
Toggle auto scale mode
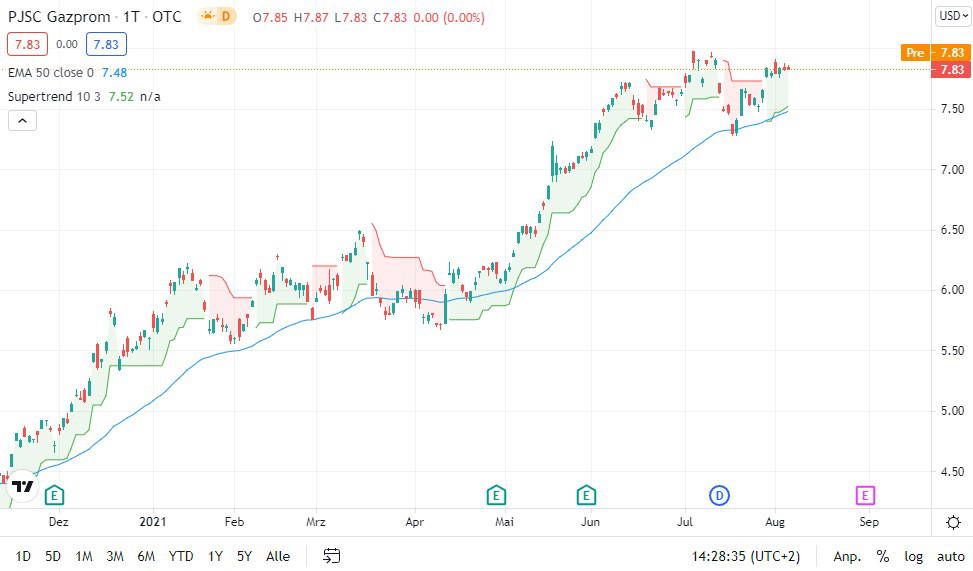coord(950,556)
